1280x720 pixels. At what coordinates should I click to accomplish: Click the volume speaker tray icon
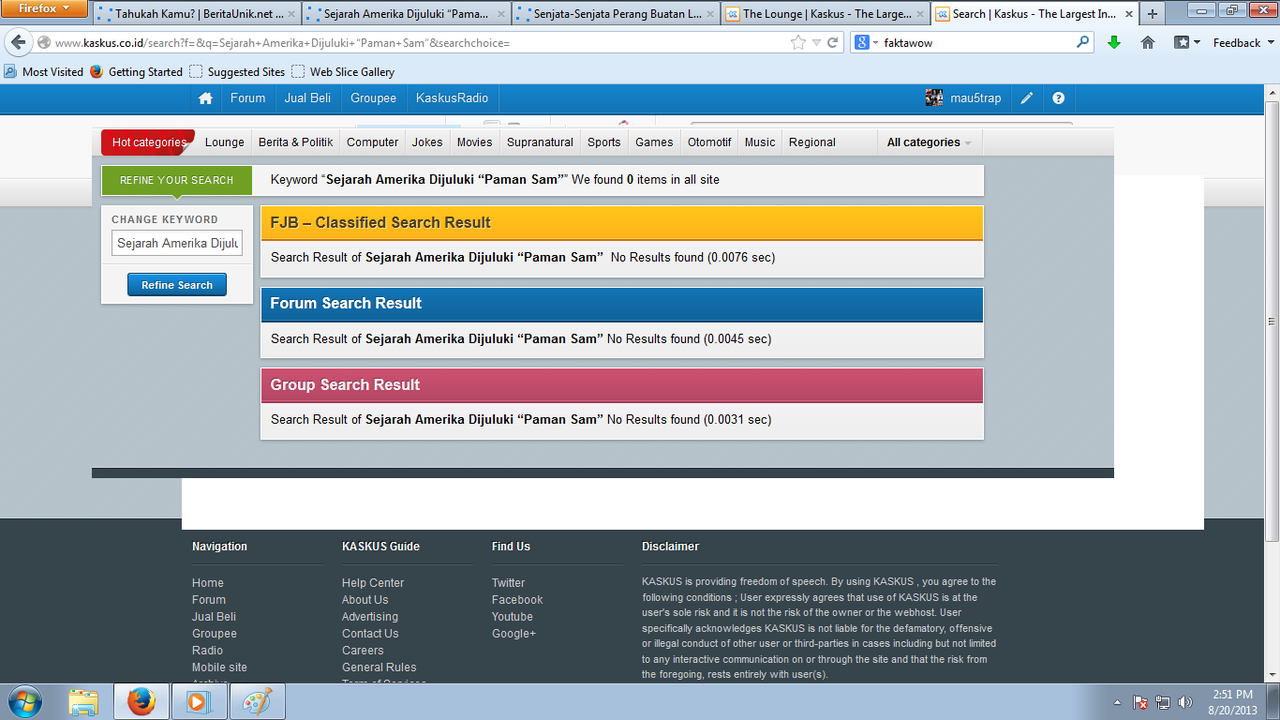click(1185, 702)
